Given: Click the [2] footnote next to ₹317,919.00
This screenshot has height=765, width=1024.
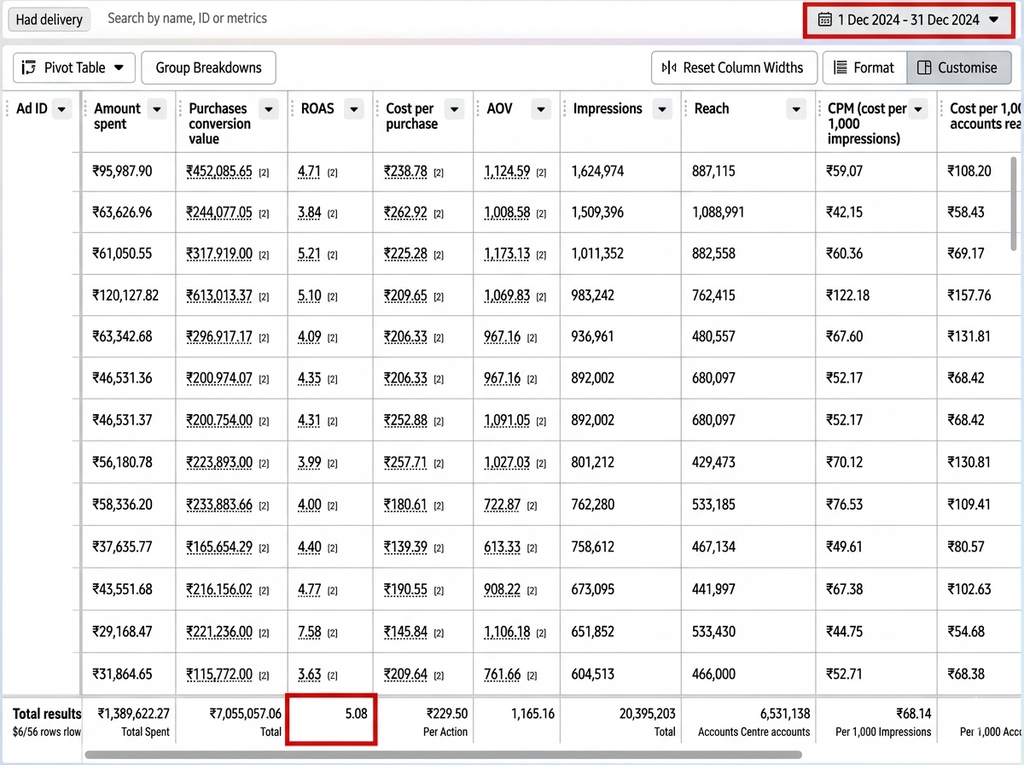Looking at the screenshot, I should click(264, 255).
